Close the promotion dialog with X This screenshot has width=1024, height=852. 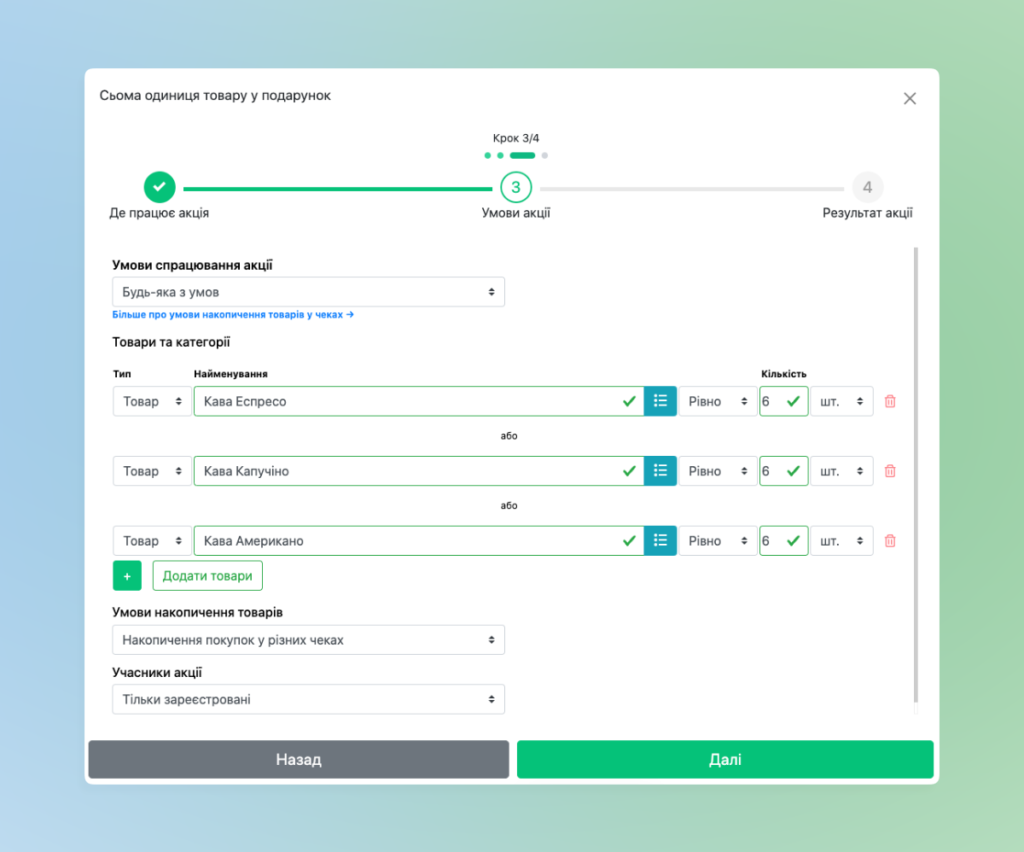point(909,98)
